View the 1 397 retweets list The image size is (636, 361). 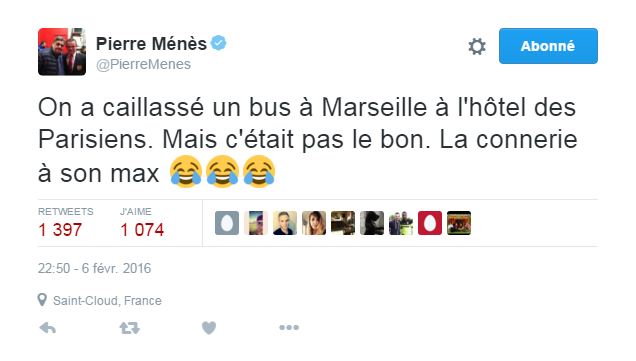point(60,230)
